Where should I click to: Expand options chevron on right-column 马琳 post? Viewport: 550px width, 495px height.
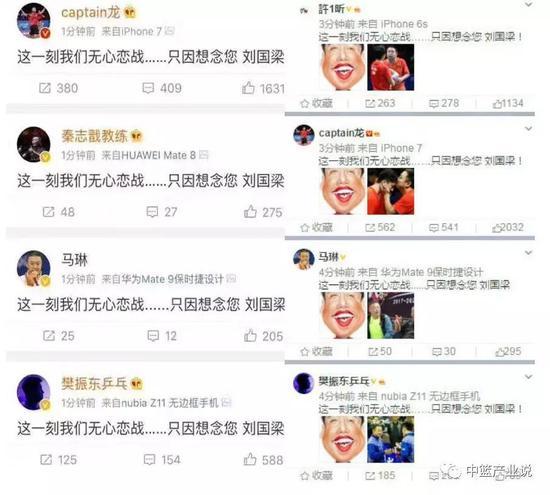coord(528,253)
